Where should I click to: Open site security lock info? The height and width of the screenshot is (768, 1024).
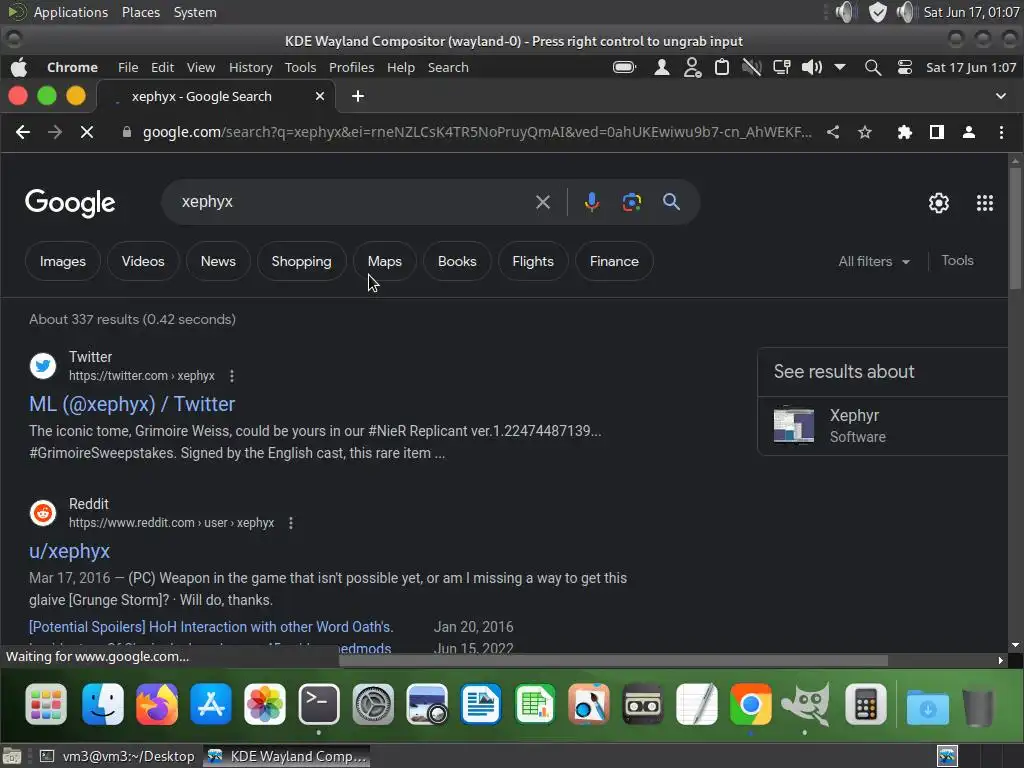[127, 133]
